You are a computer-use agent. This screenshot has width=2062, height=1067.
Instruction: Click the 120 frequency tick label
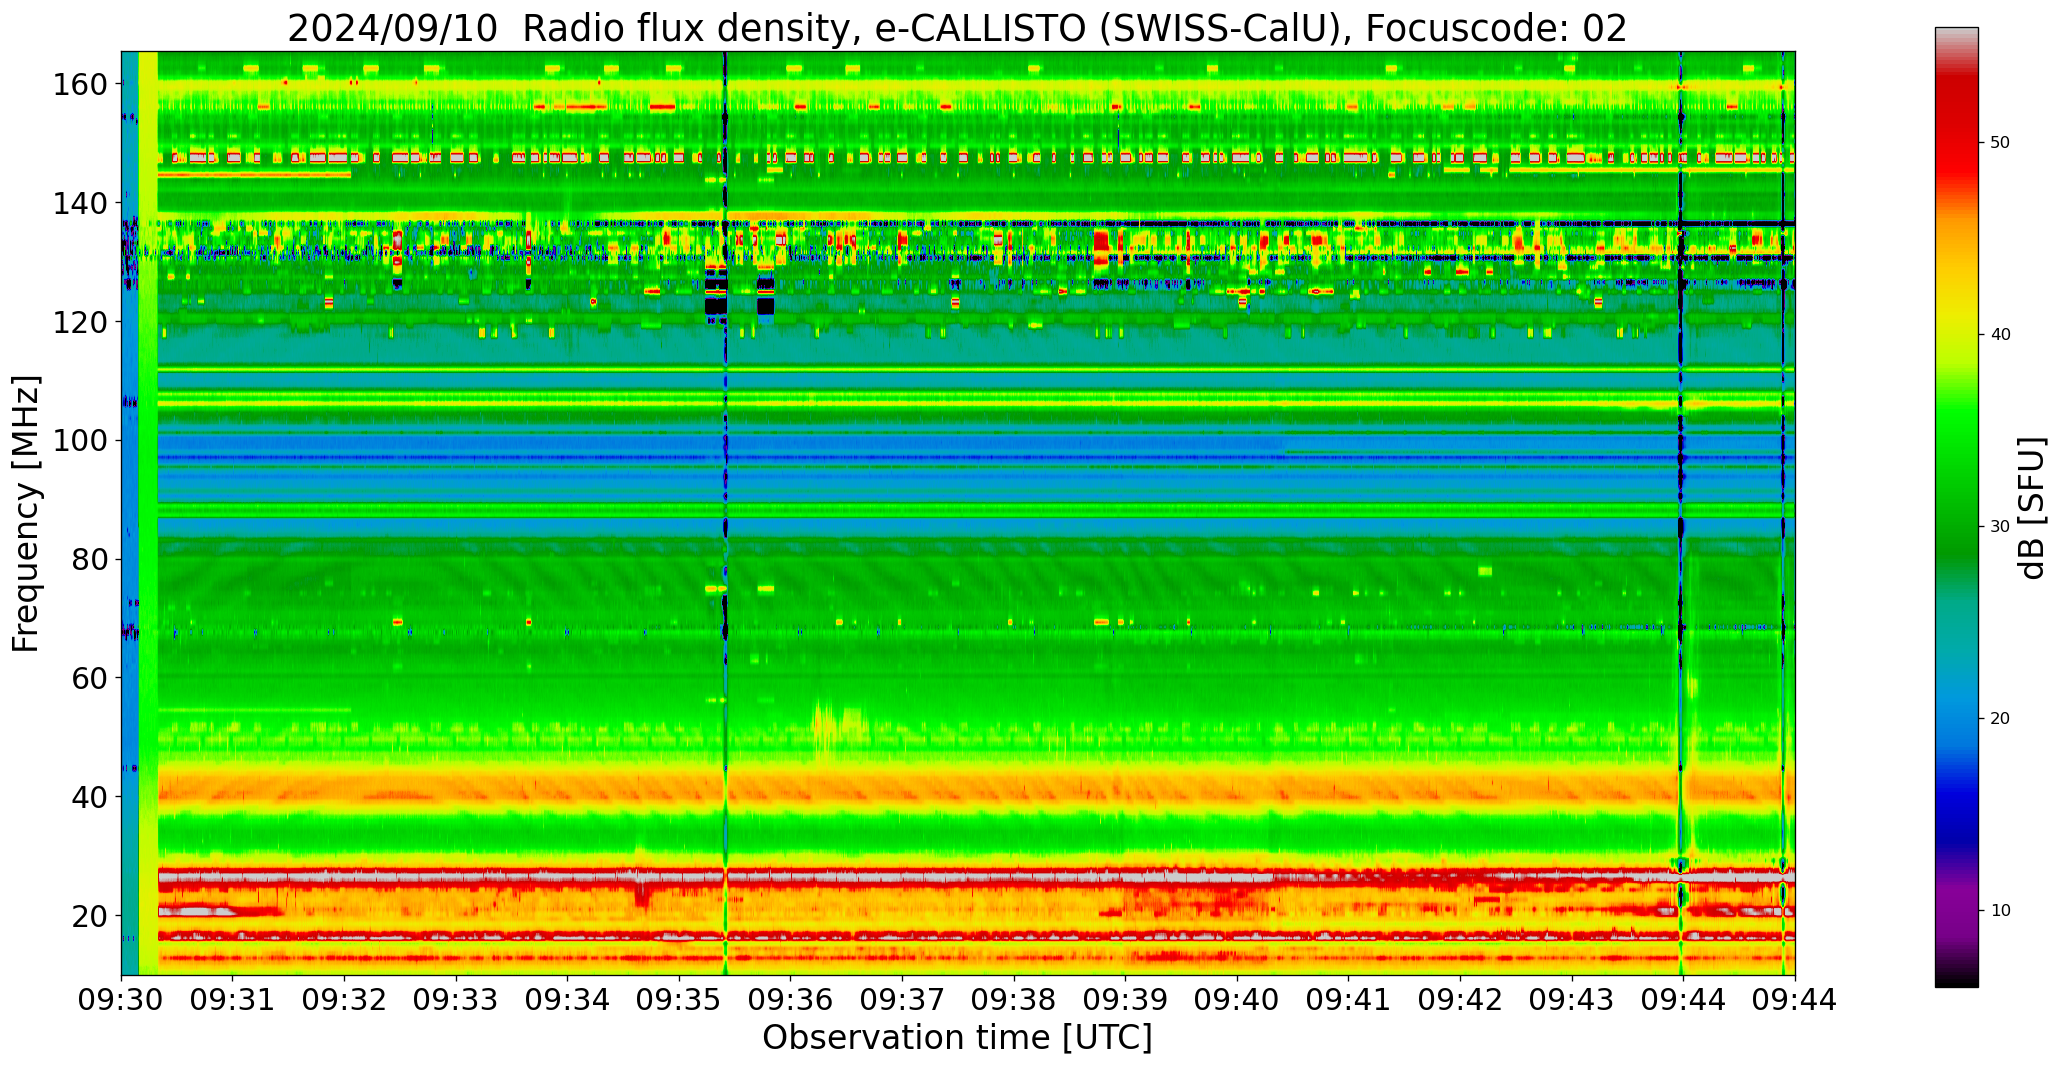tap(80, 322)
